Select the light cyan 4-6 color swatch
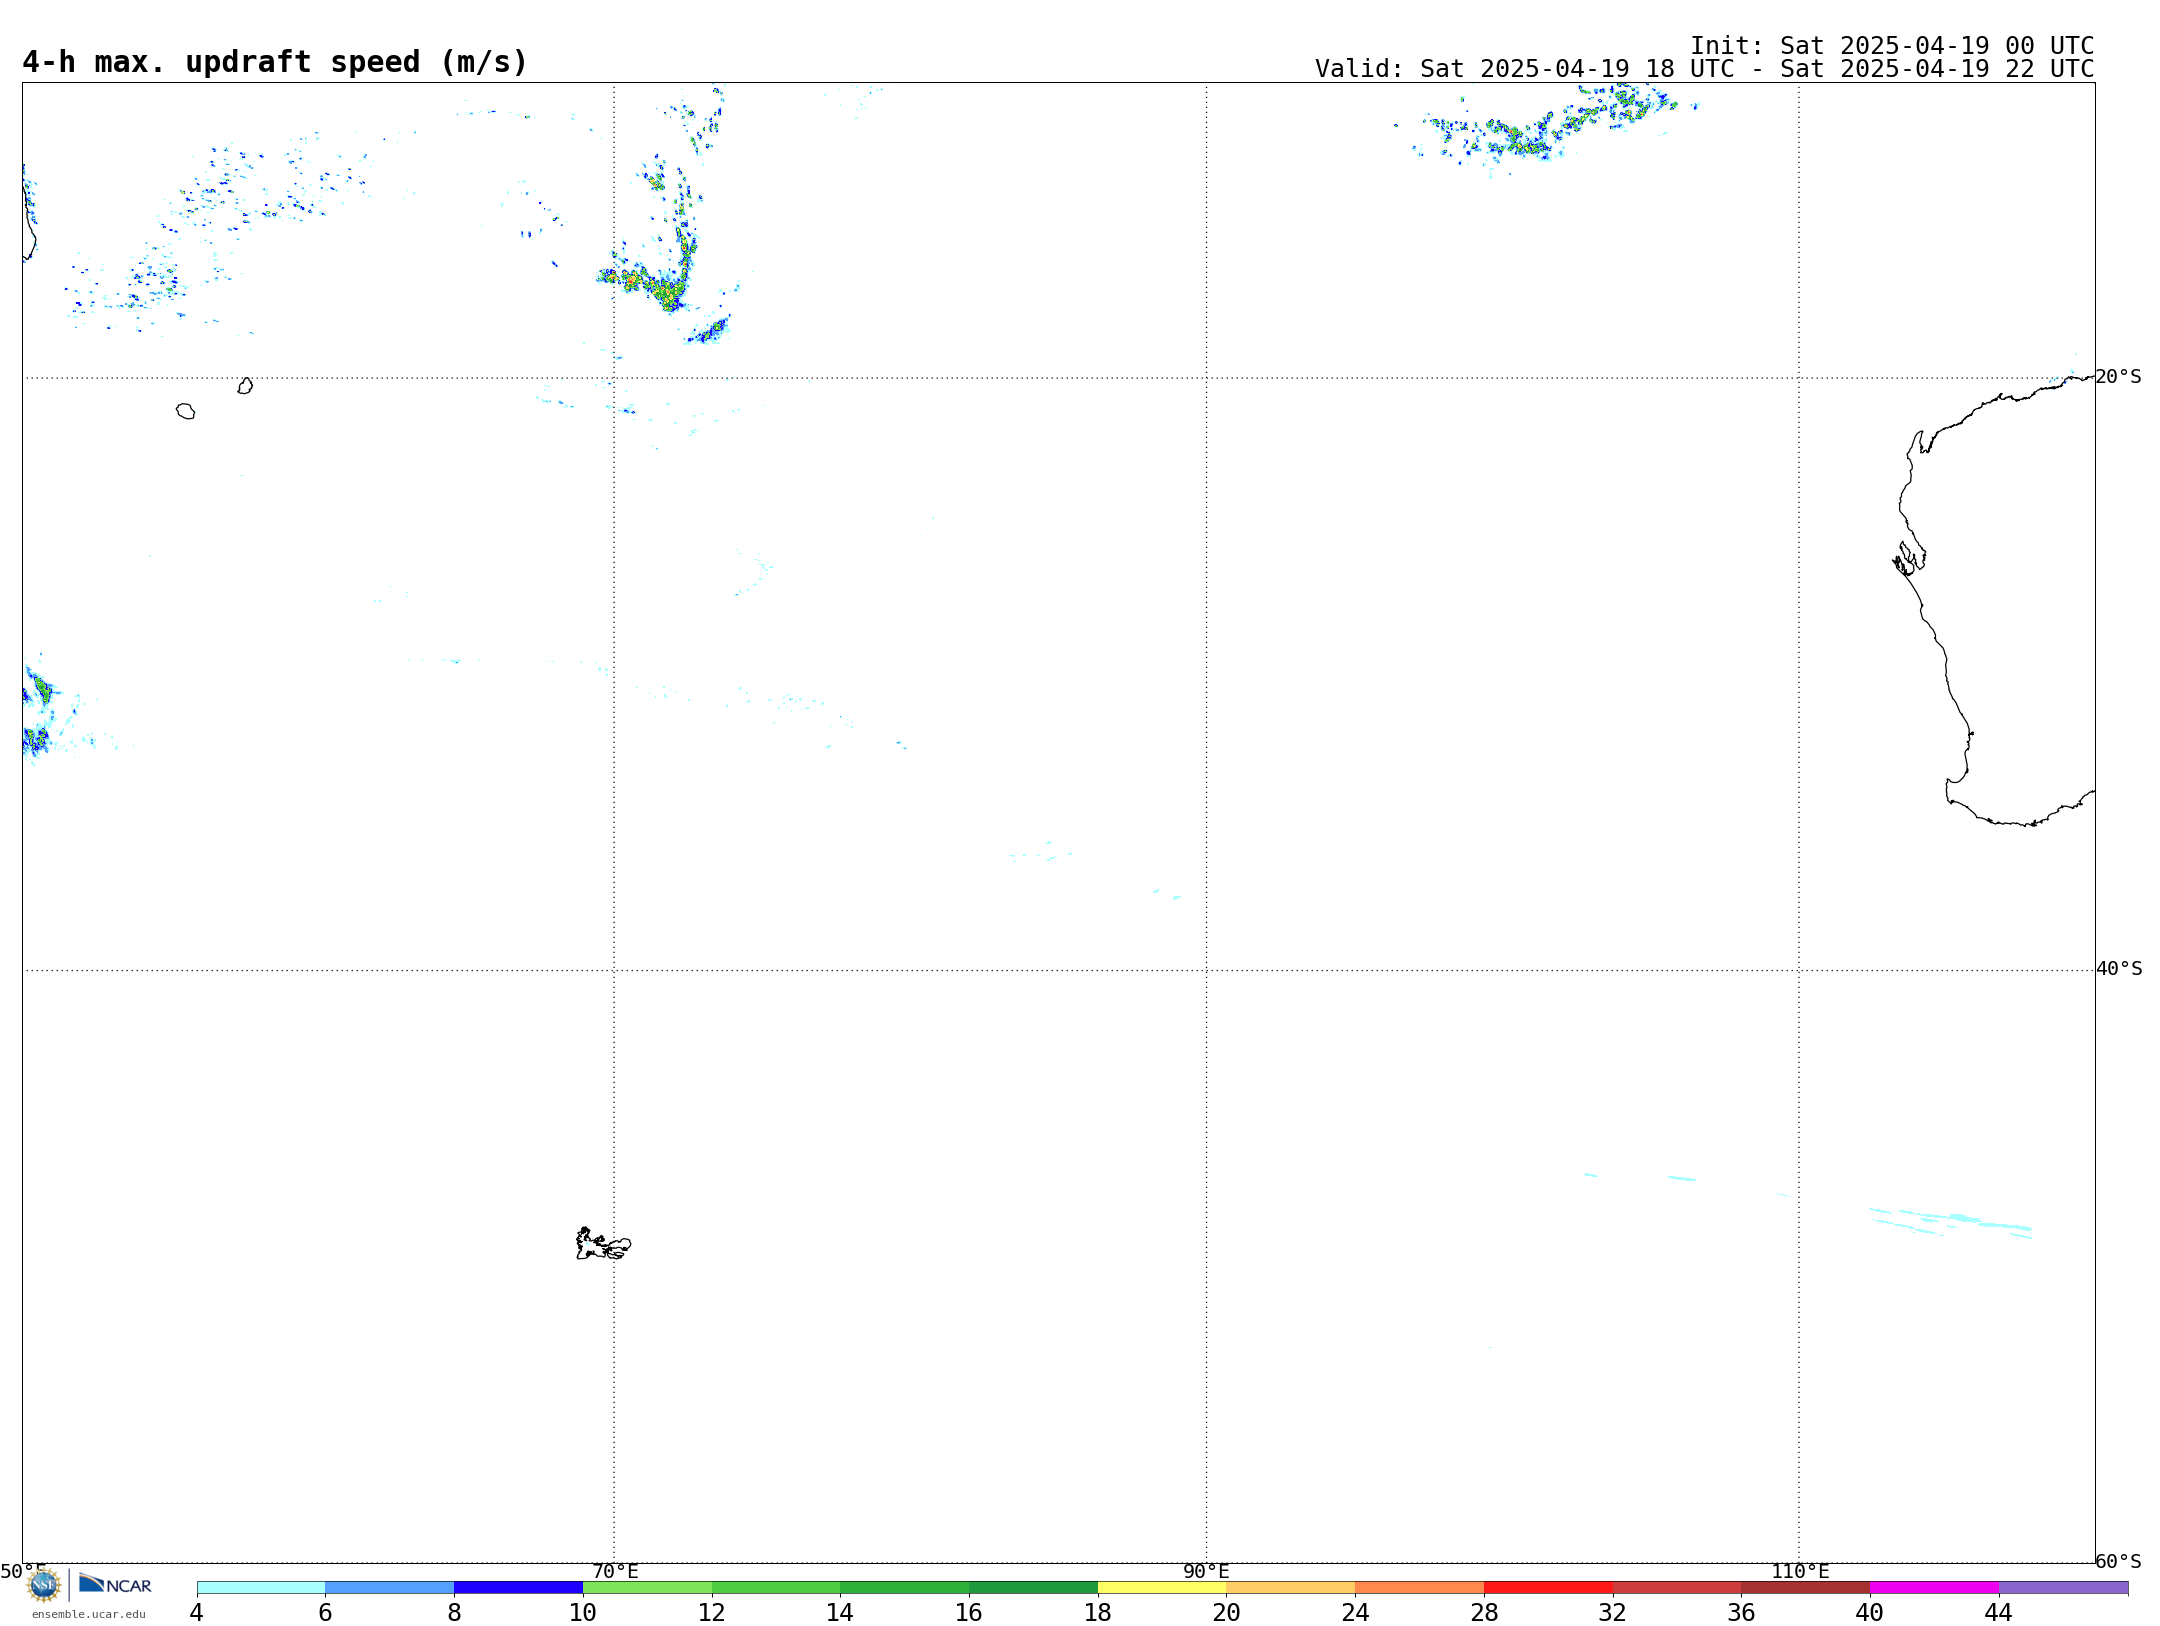 pyautogui.click(x=261, y=1587)
